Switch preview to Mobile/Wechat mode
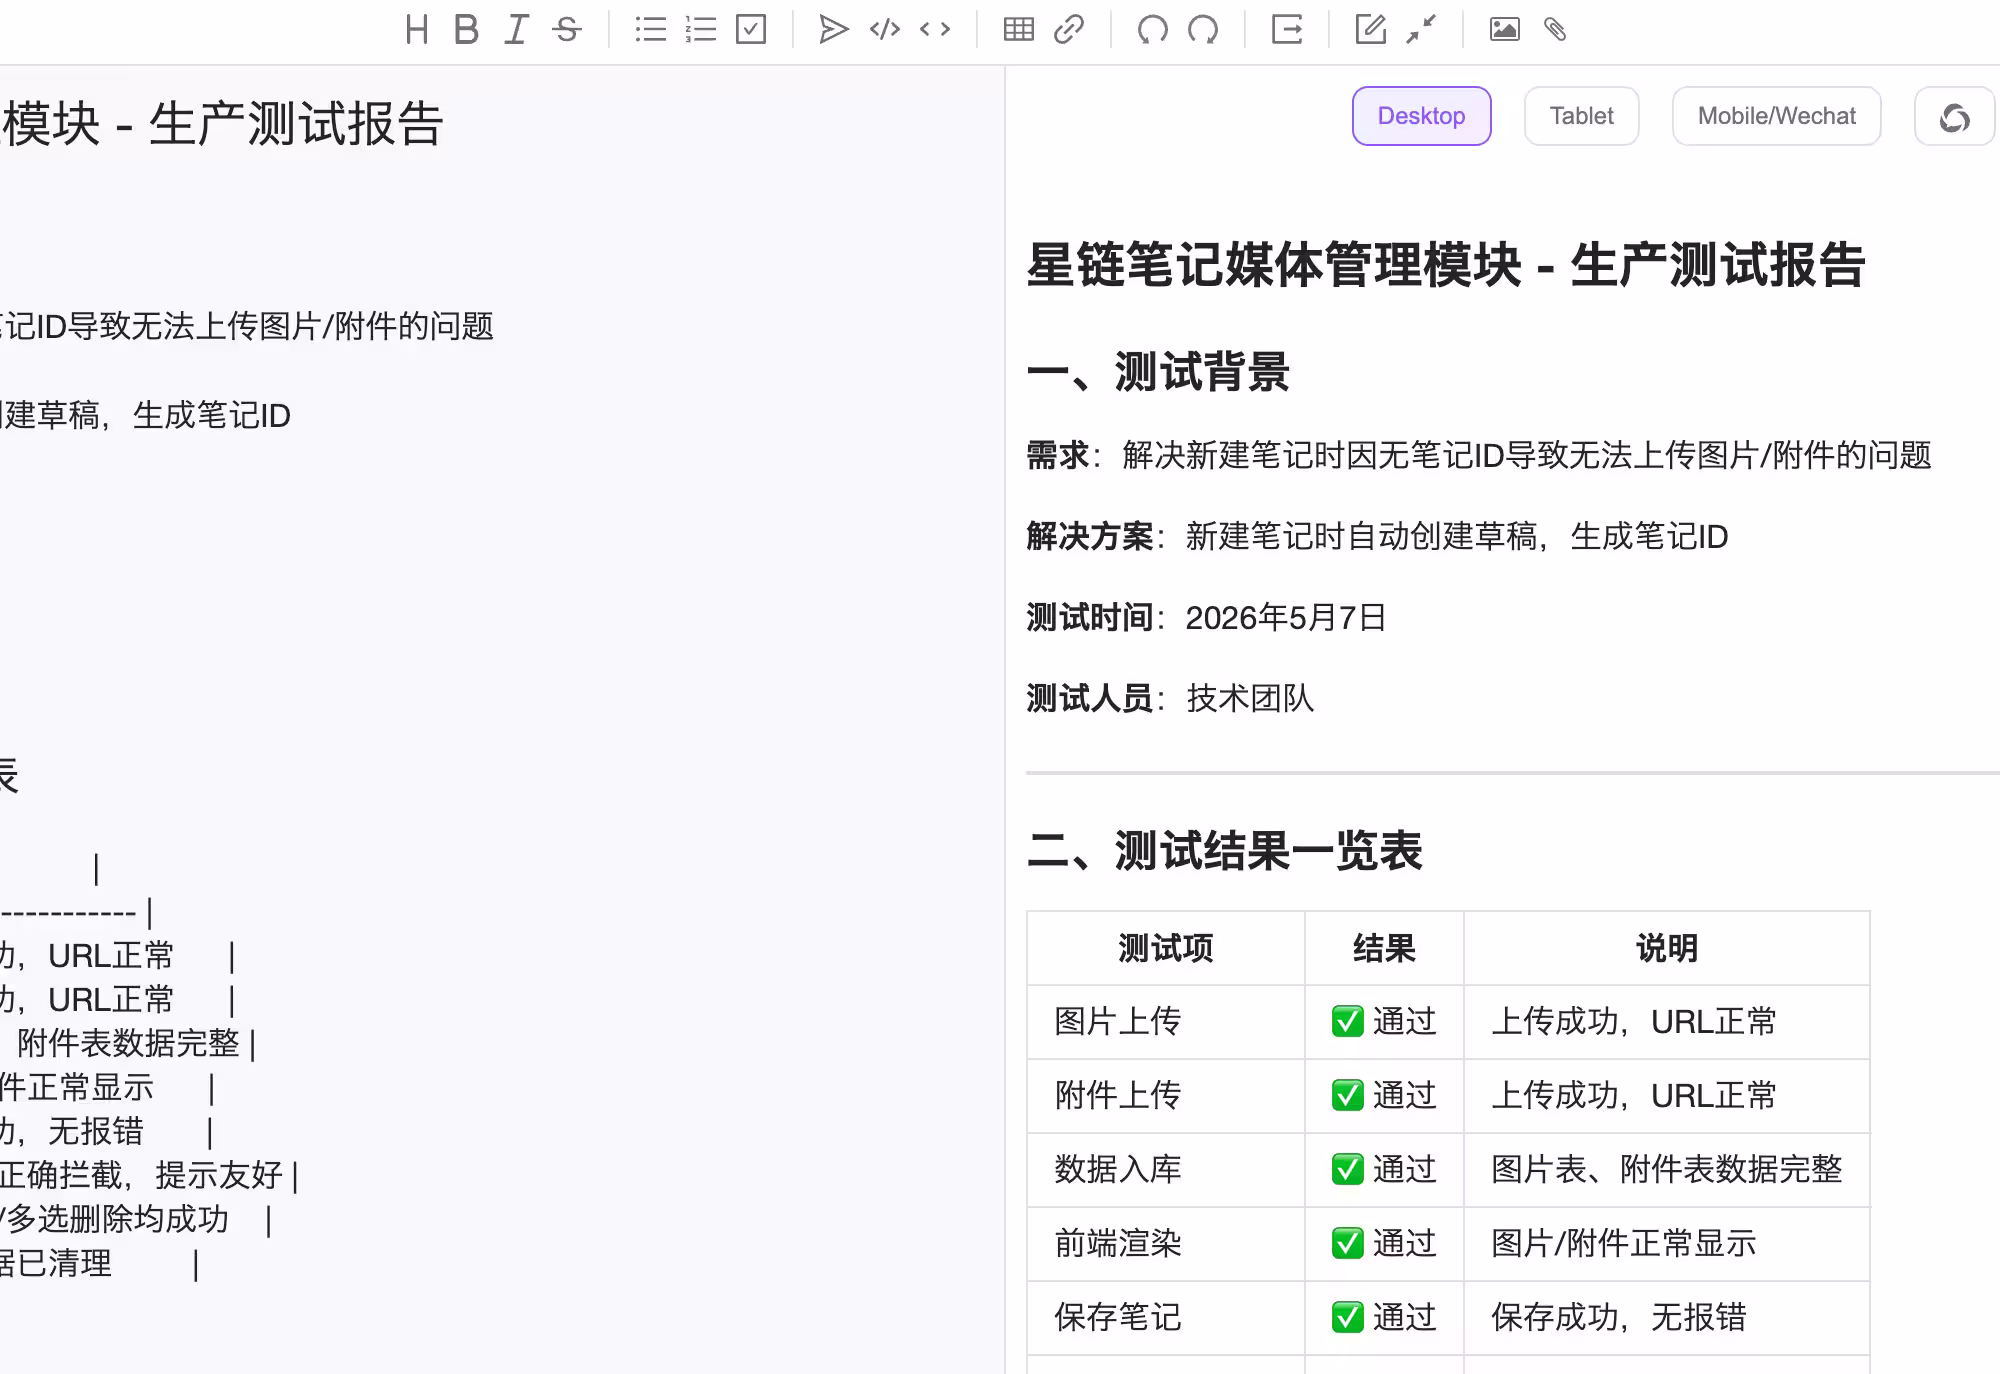 tap(1776, 116)
